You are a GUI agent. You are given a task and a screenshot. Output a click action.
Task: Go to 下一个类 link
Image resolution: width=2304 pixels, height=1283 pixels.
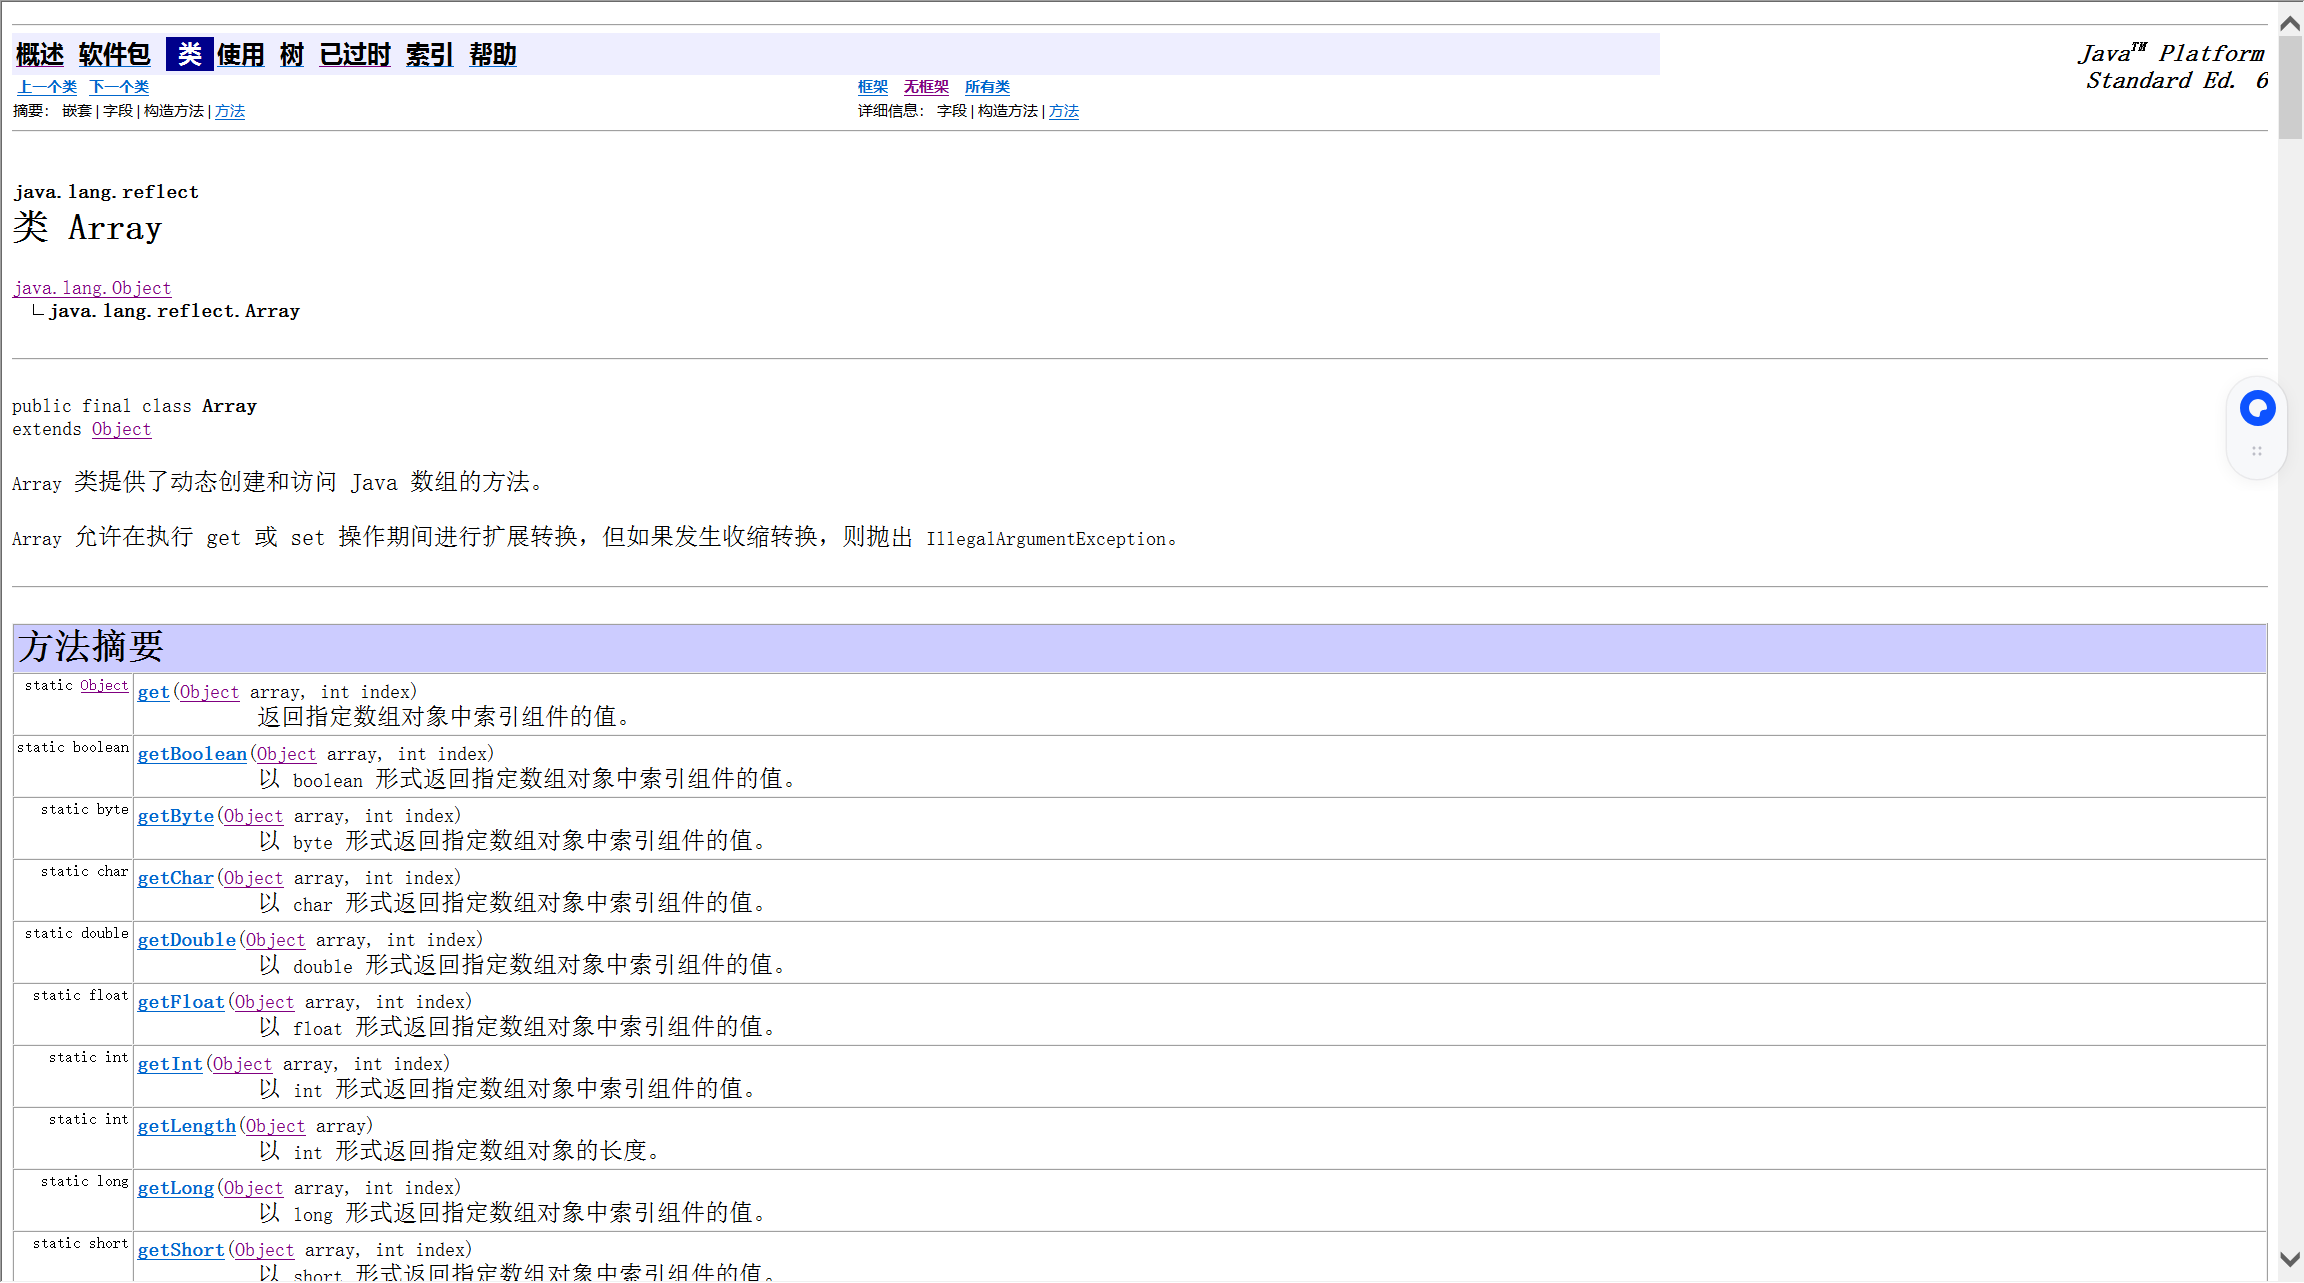click(x=119, y=87)
